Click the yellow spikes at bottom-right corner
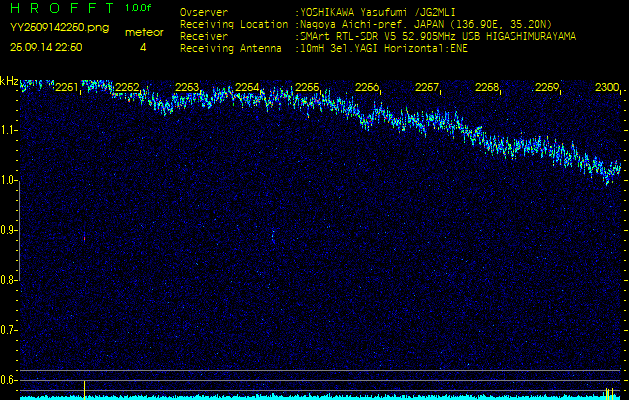Viewport: 629px width, 400px height. (x=609, y=392)
